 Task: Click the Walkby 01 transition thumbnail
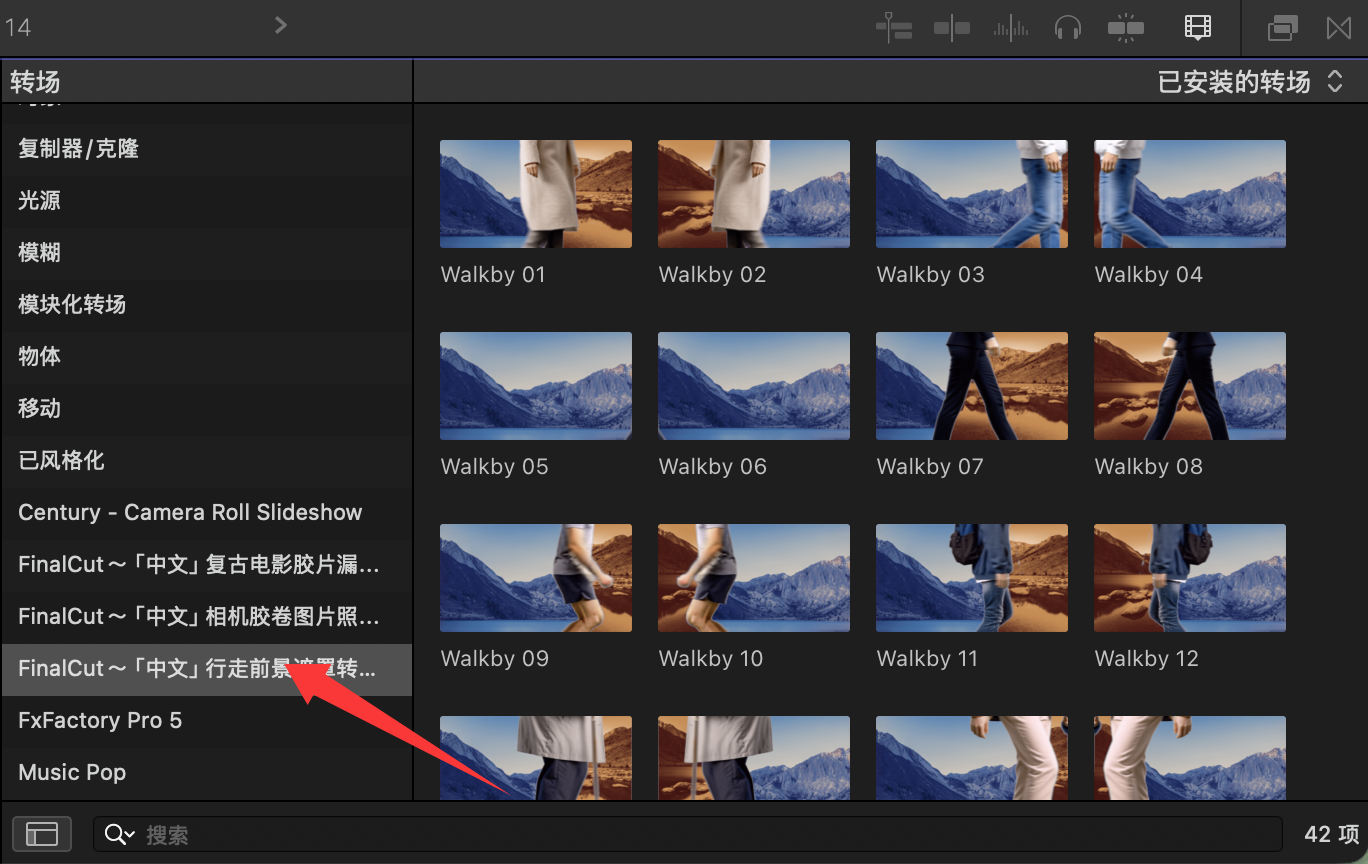tap(536, 194)
